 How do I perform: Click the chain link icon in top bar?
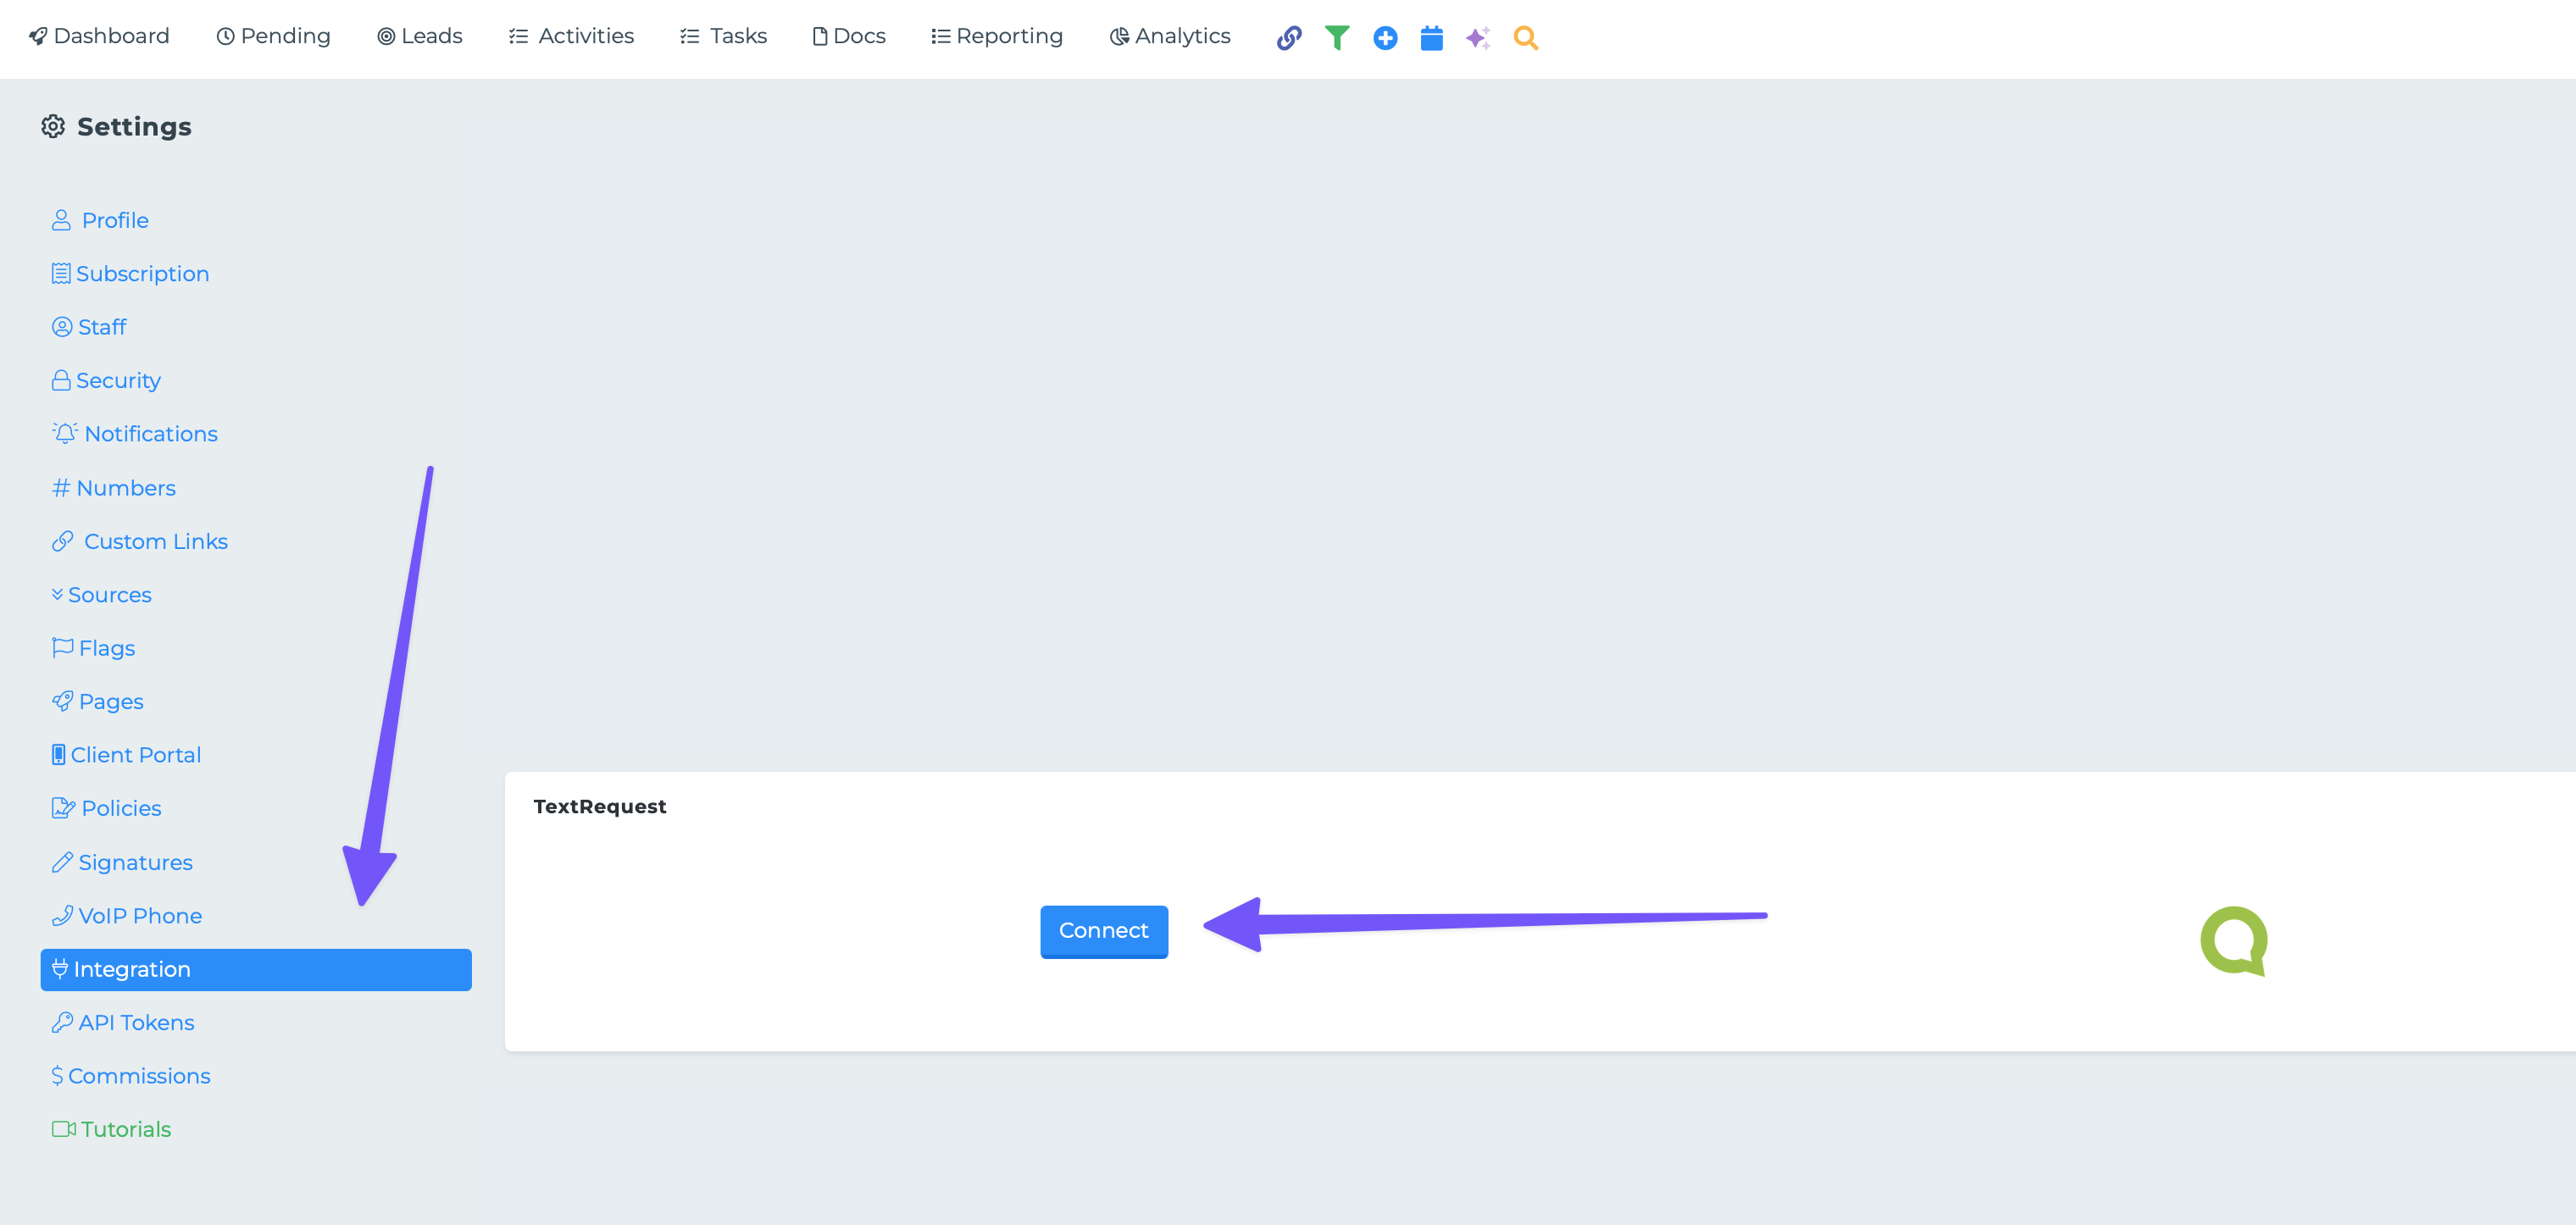click(1289, 38)
